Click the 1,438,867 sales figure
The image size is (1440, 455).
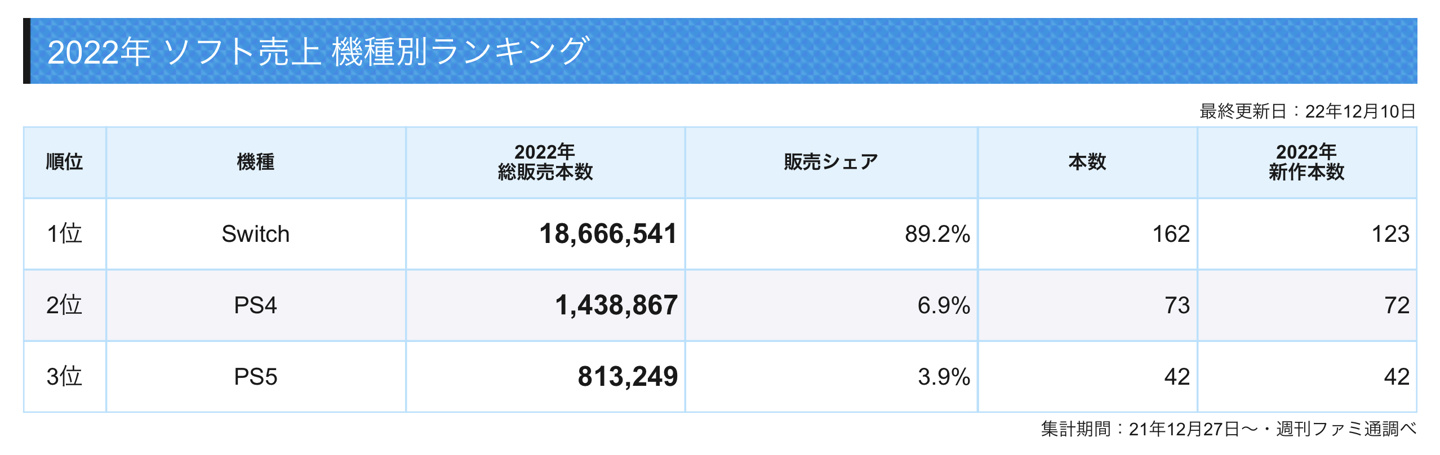click(x=616, y=306)
